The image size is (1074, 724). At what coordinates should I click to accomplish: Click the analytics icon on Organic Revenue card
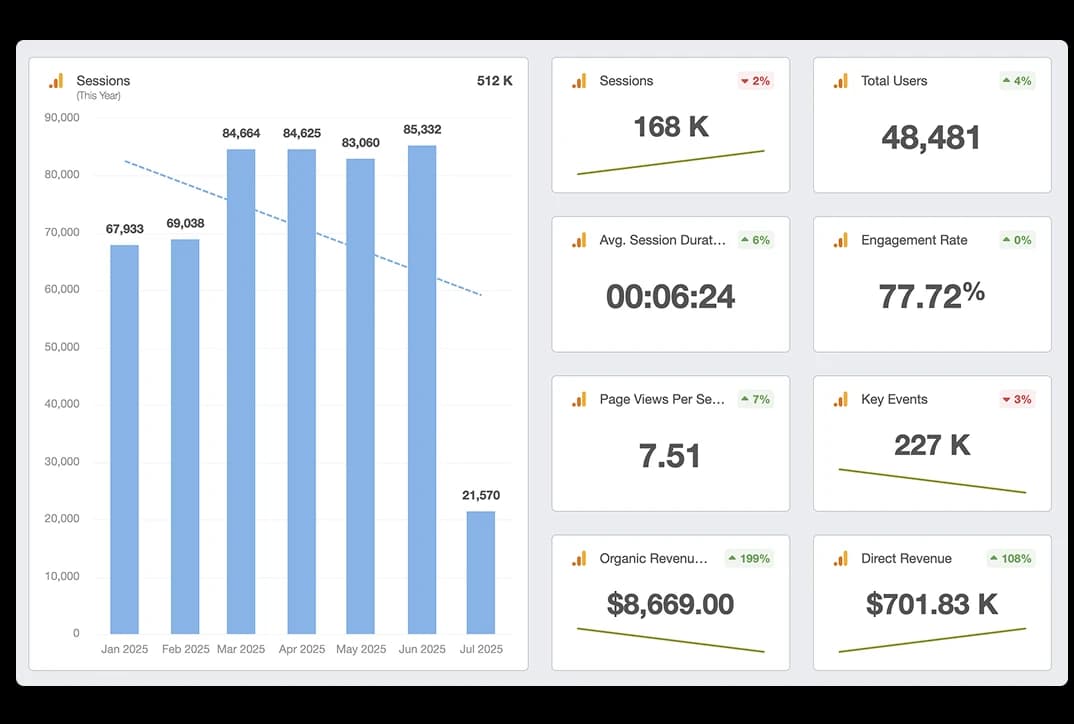579,559
